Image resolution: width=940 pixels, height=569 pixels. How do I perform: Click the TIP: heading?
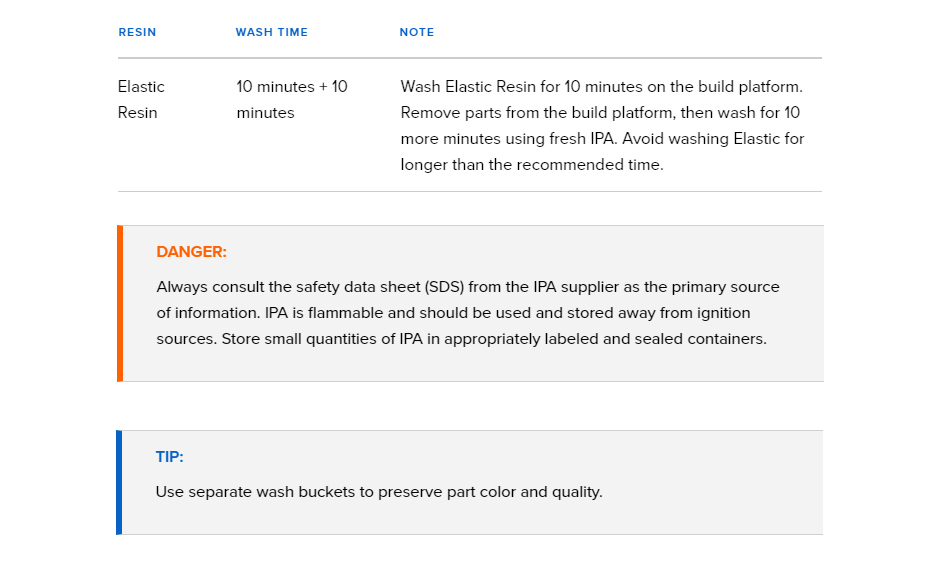170,457
